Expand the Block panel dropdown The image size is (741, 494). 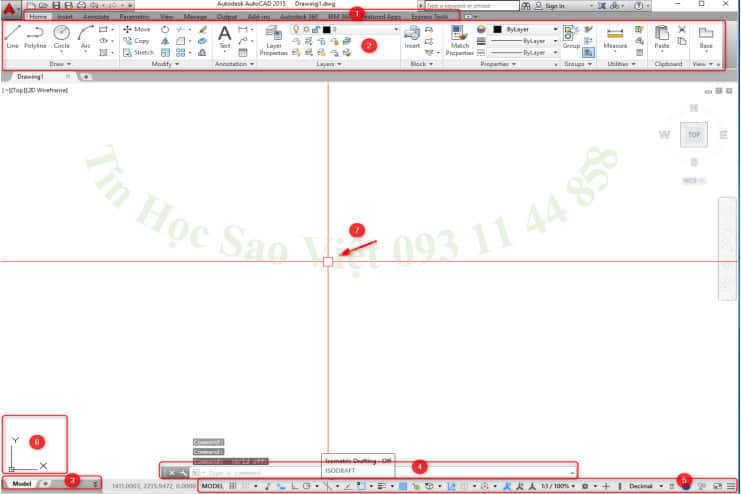coord(422,64)
